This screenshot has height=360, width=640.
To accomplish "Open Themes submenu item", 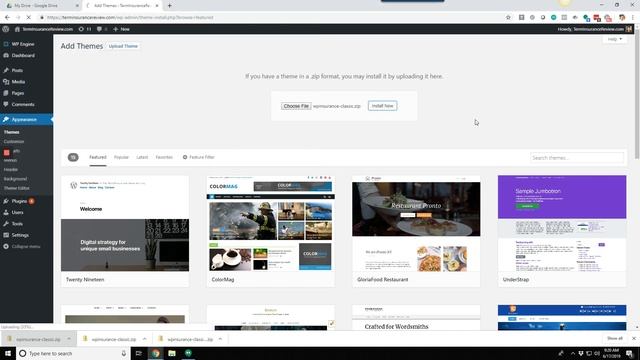I will click(11, 132).
